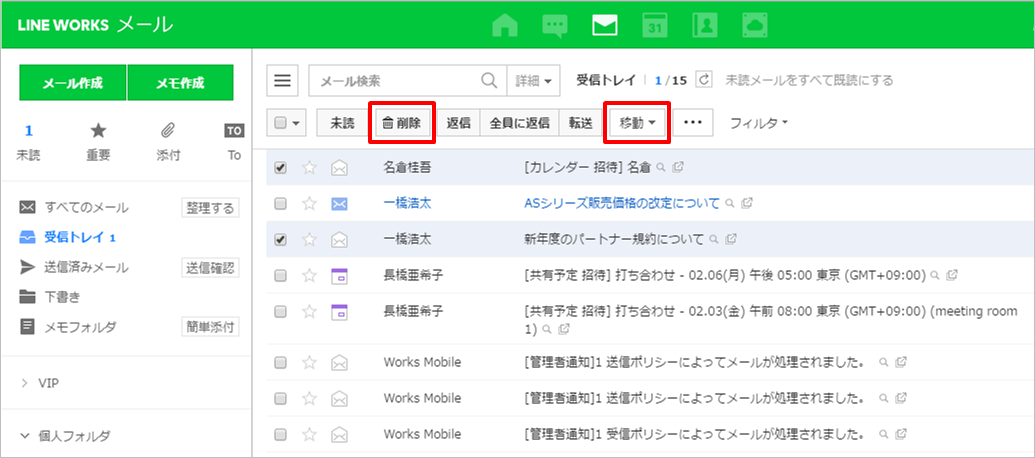This screenshot has width=1035, height=458.
Task: Check the ASシリーズ販売価格 email checkbox
Action: coord(281,204)
